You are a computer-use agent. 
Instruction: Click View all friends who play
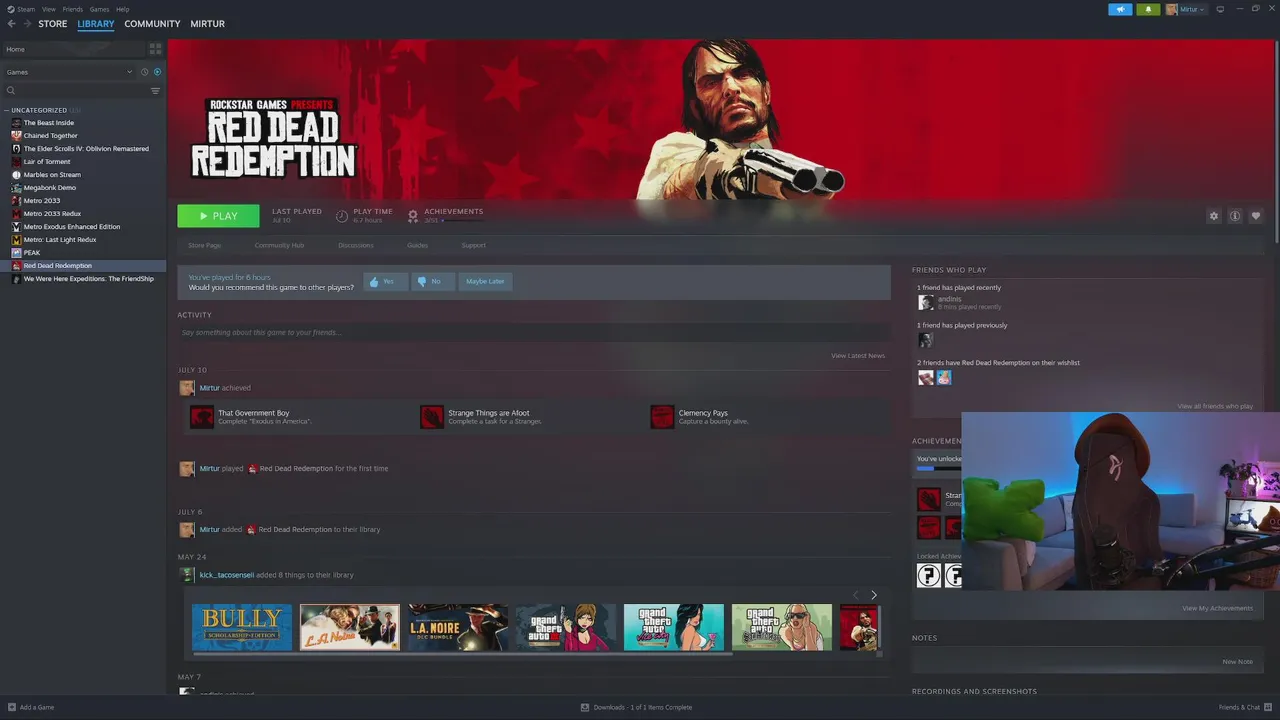click(1215, 406)
